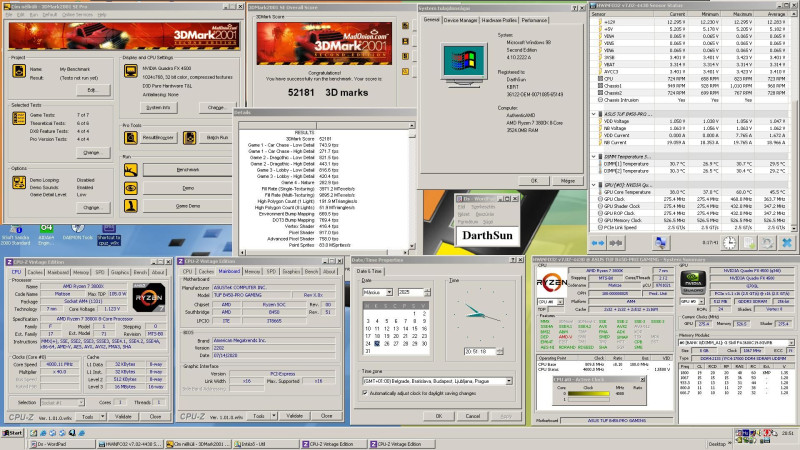800x450 pixels.
Task: Toggle automatic daylight saving adjustment checkbox
Action: (365, 393)
